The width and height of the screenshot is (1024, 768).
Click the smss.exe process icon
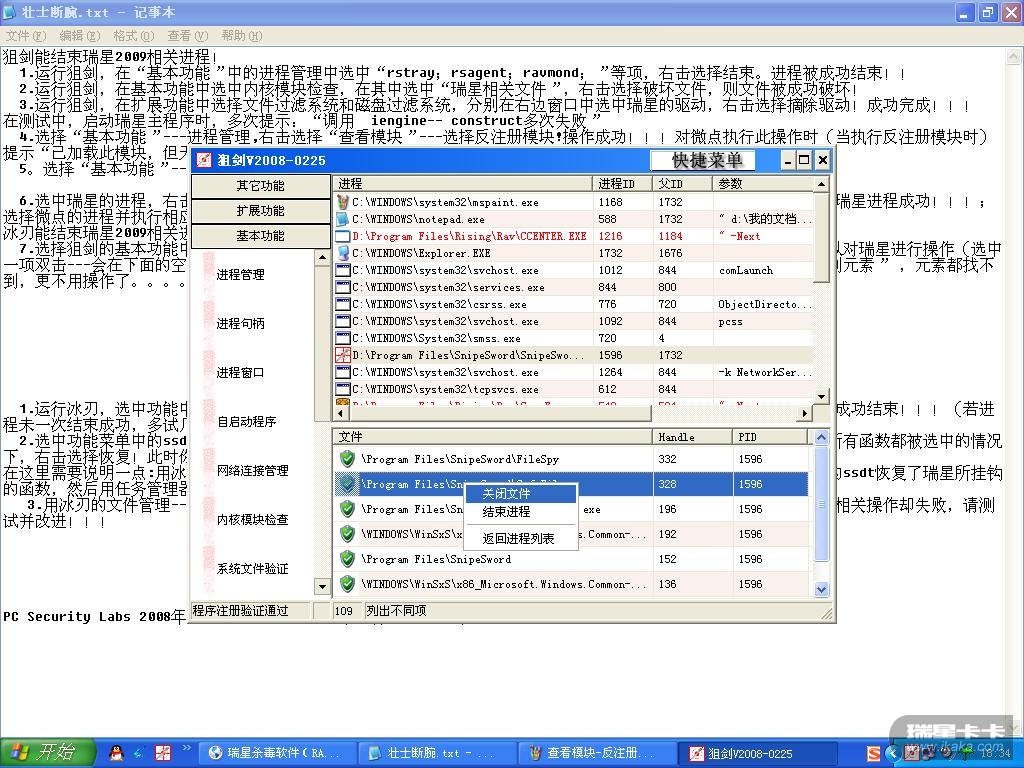point(343,338)
